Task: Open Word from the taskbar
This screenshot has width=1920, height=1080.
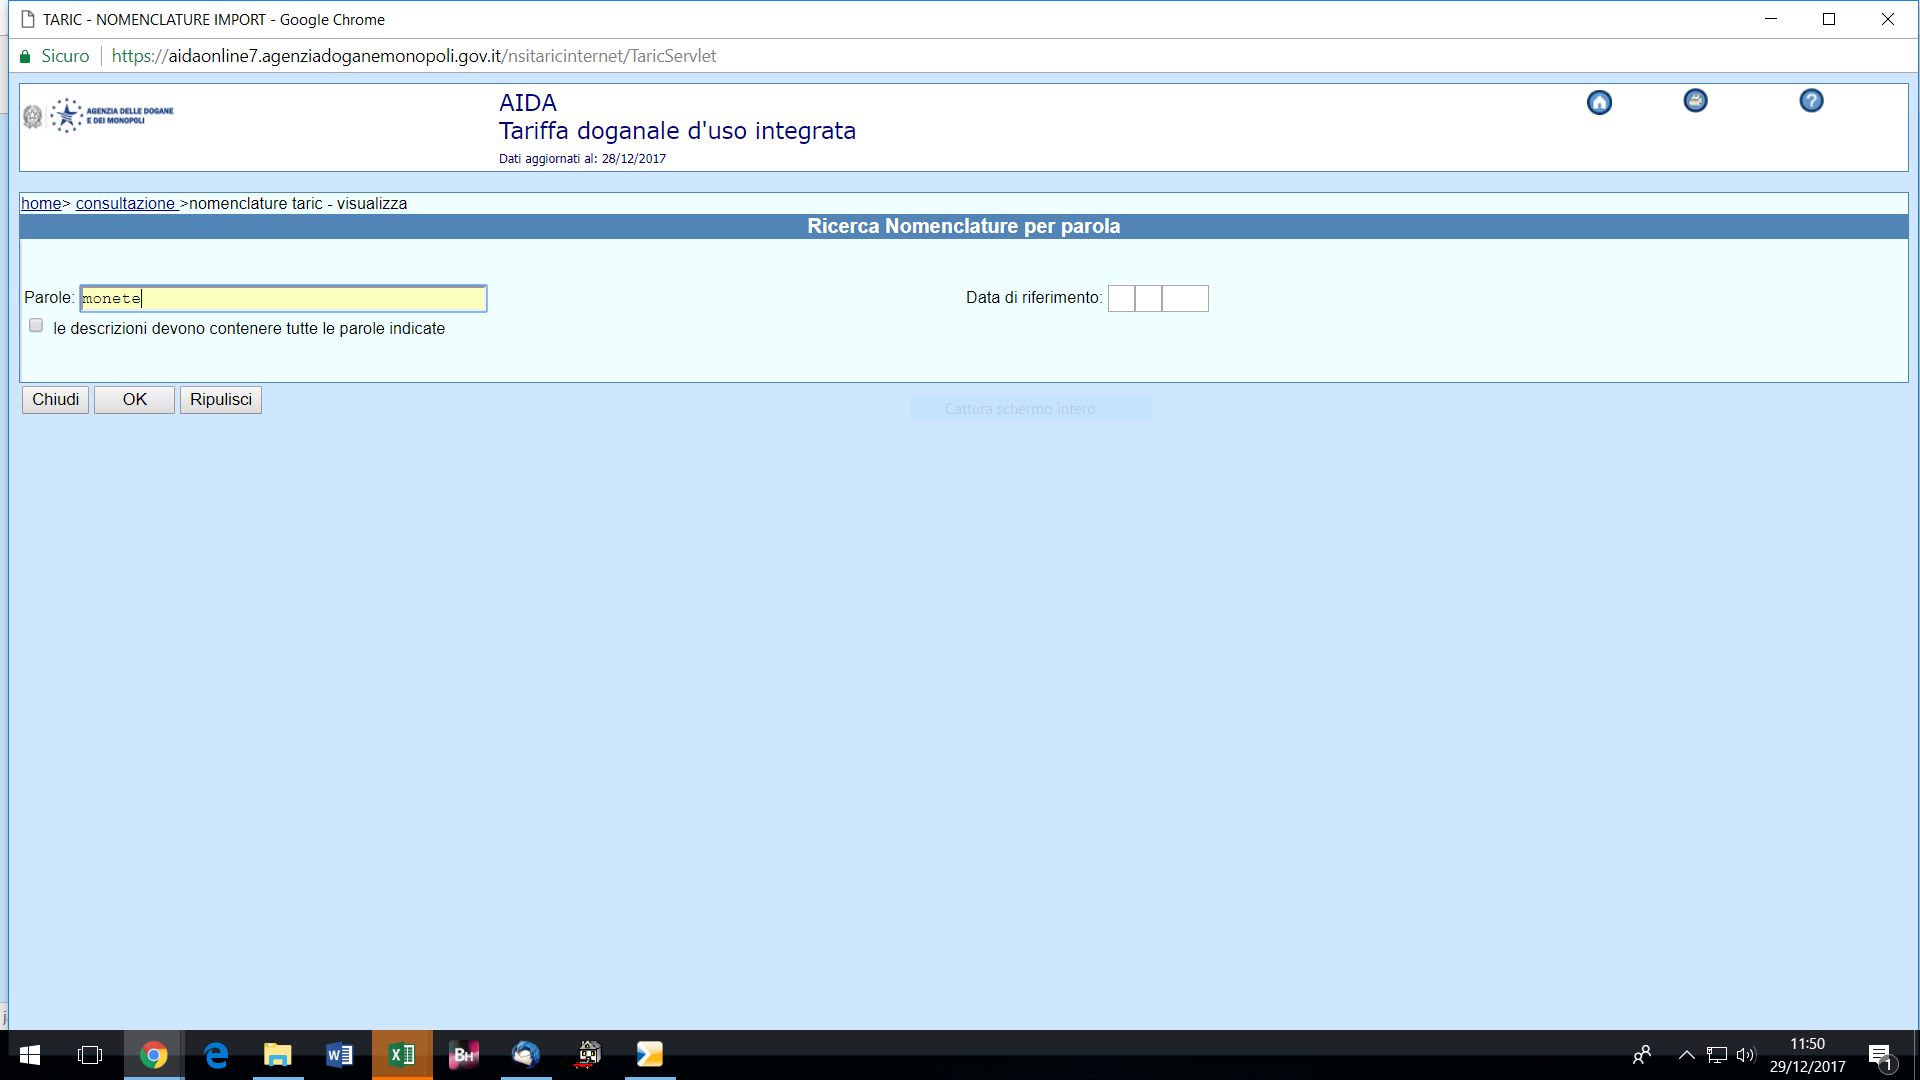Action: 339,1055
